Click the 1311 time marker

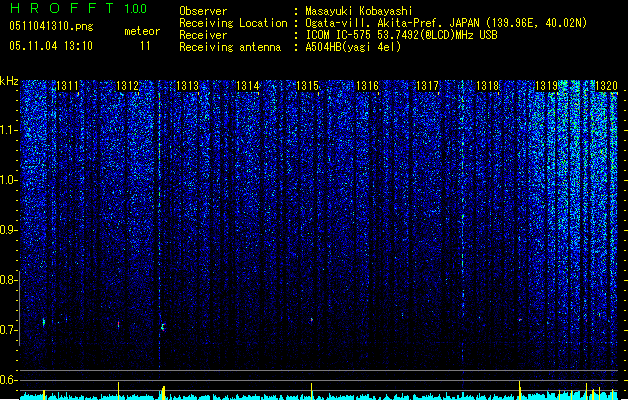tap(67, 86)
